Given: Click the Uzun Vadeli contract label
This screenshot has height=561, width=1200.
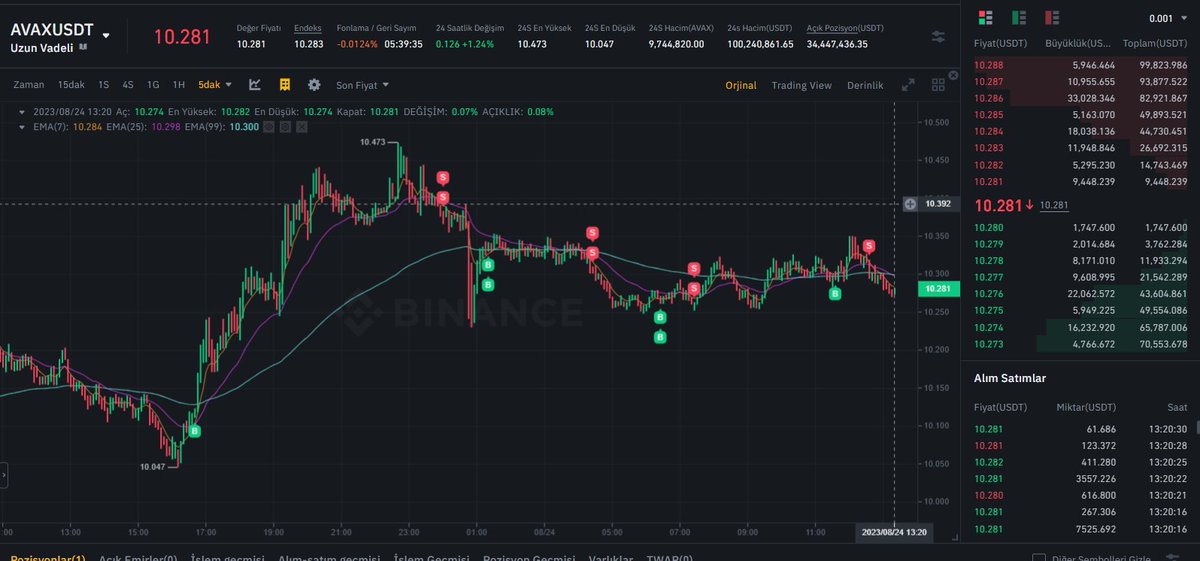Looking at the screenshot, I should (40, 47).
